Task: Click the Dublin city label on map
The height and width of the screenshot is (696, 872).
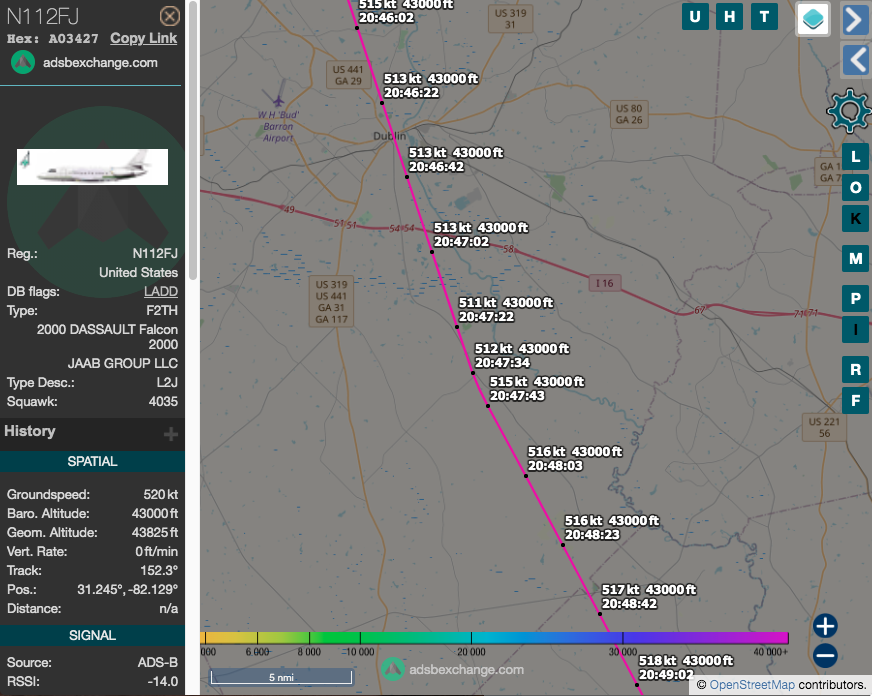Action: click(389, 136)
